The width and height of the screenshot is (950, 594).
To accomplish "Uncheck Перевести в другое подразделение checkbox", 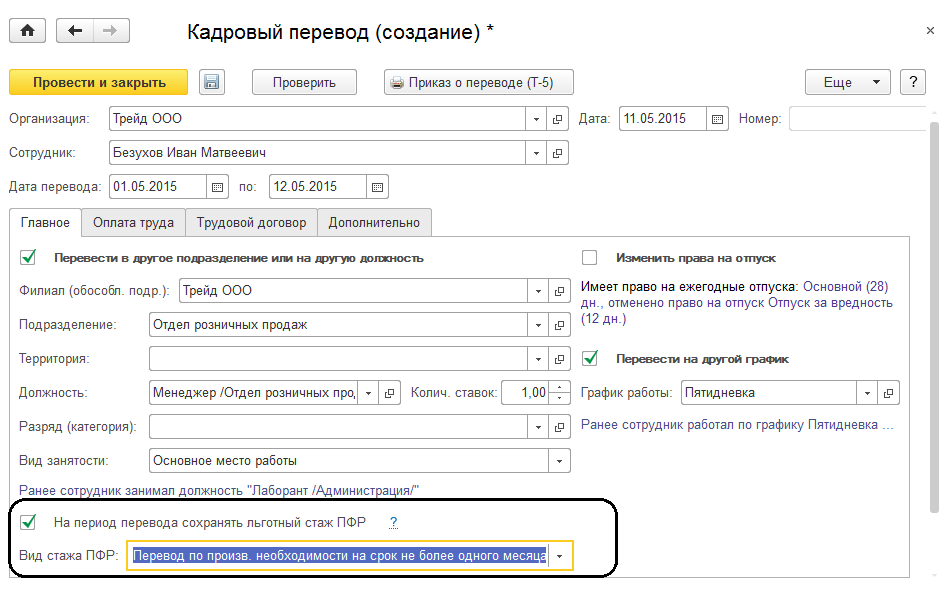I will [x=28, y=257].
